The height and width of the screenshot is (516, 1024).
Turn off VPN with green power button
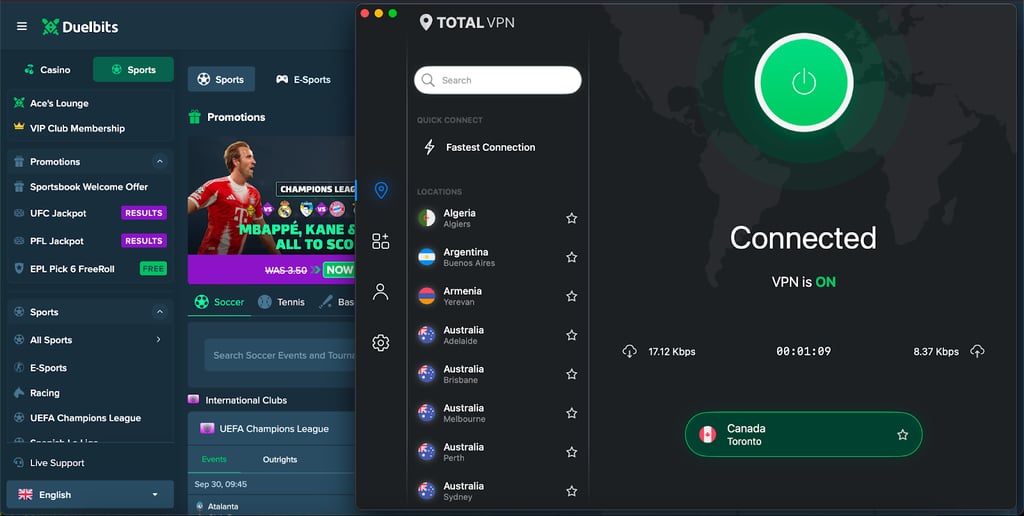tap(804, 82)
